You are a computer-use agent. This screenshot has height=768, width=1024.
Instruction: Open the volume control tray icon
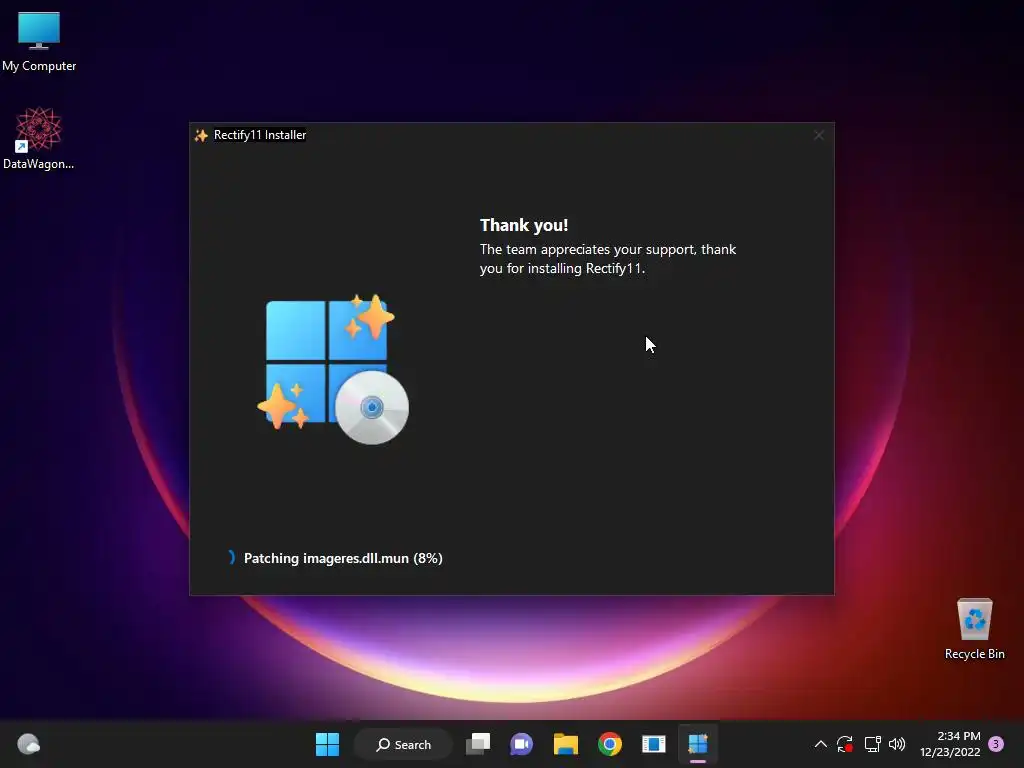[897, 744]
